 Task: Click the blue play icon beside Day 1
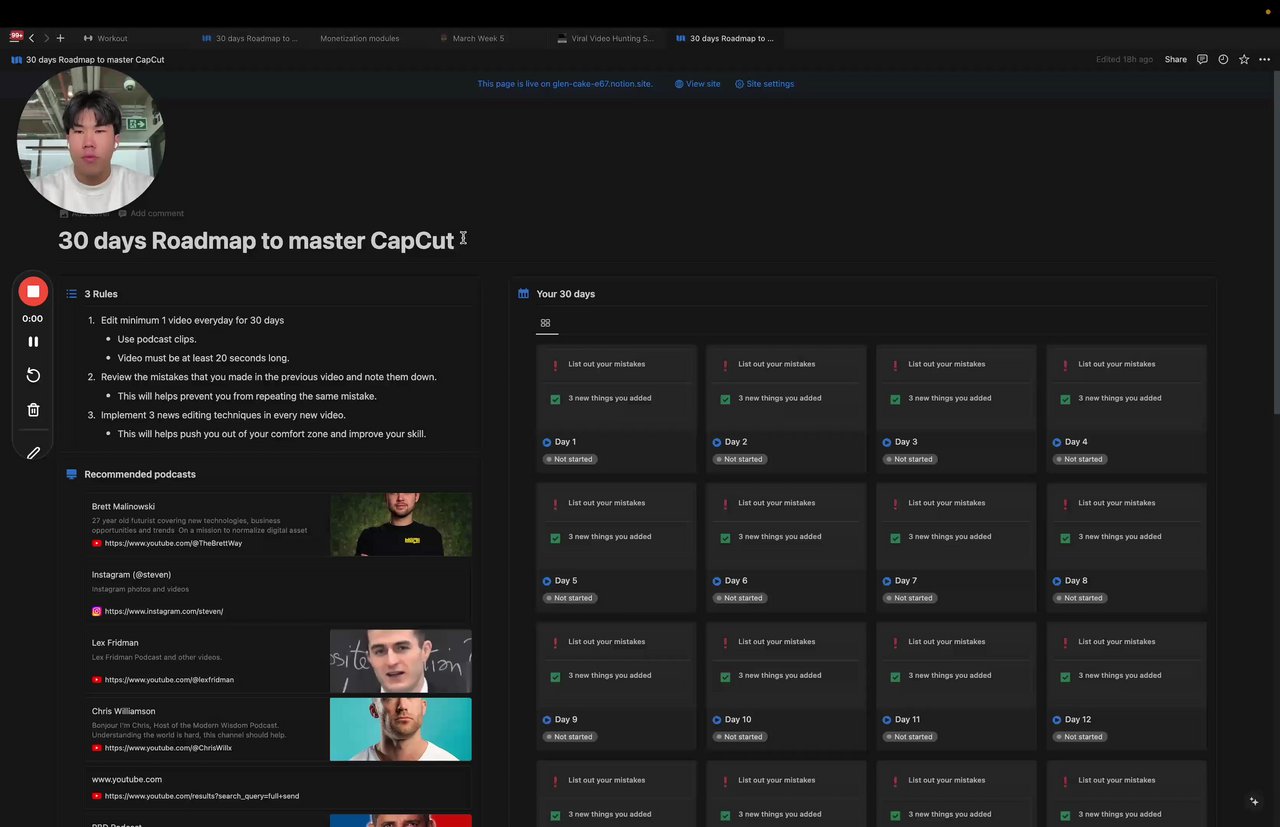(x=547, y=442)
